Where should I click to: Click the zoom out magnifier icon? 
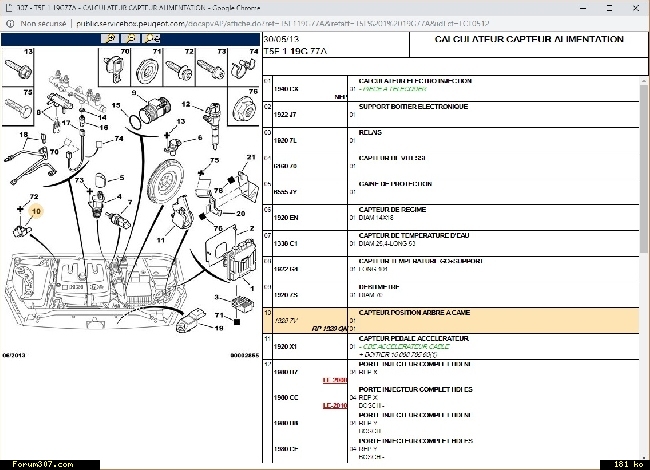131,39
